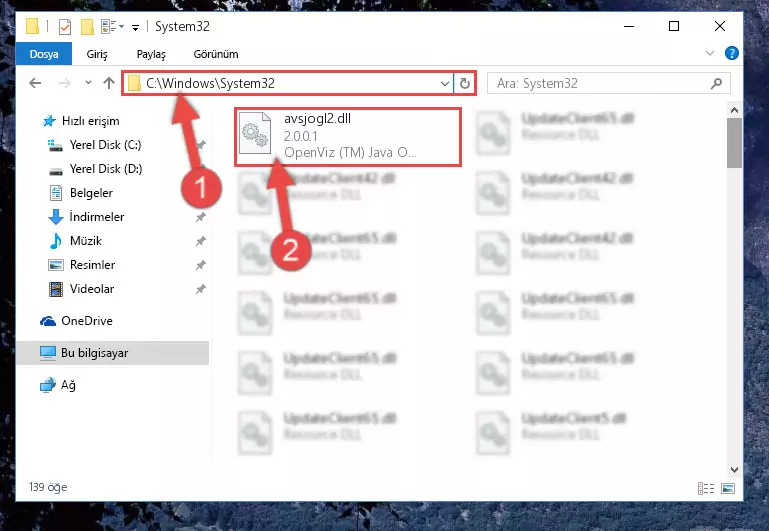
Task: Click the pin icon next to İndirmeler
Action: pyautogui.click(x=201, y=217)
